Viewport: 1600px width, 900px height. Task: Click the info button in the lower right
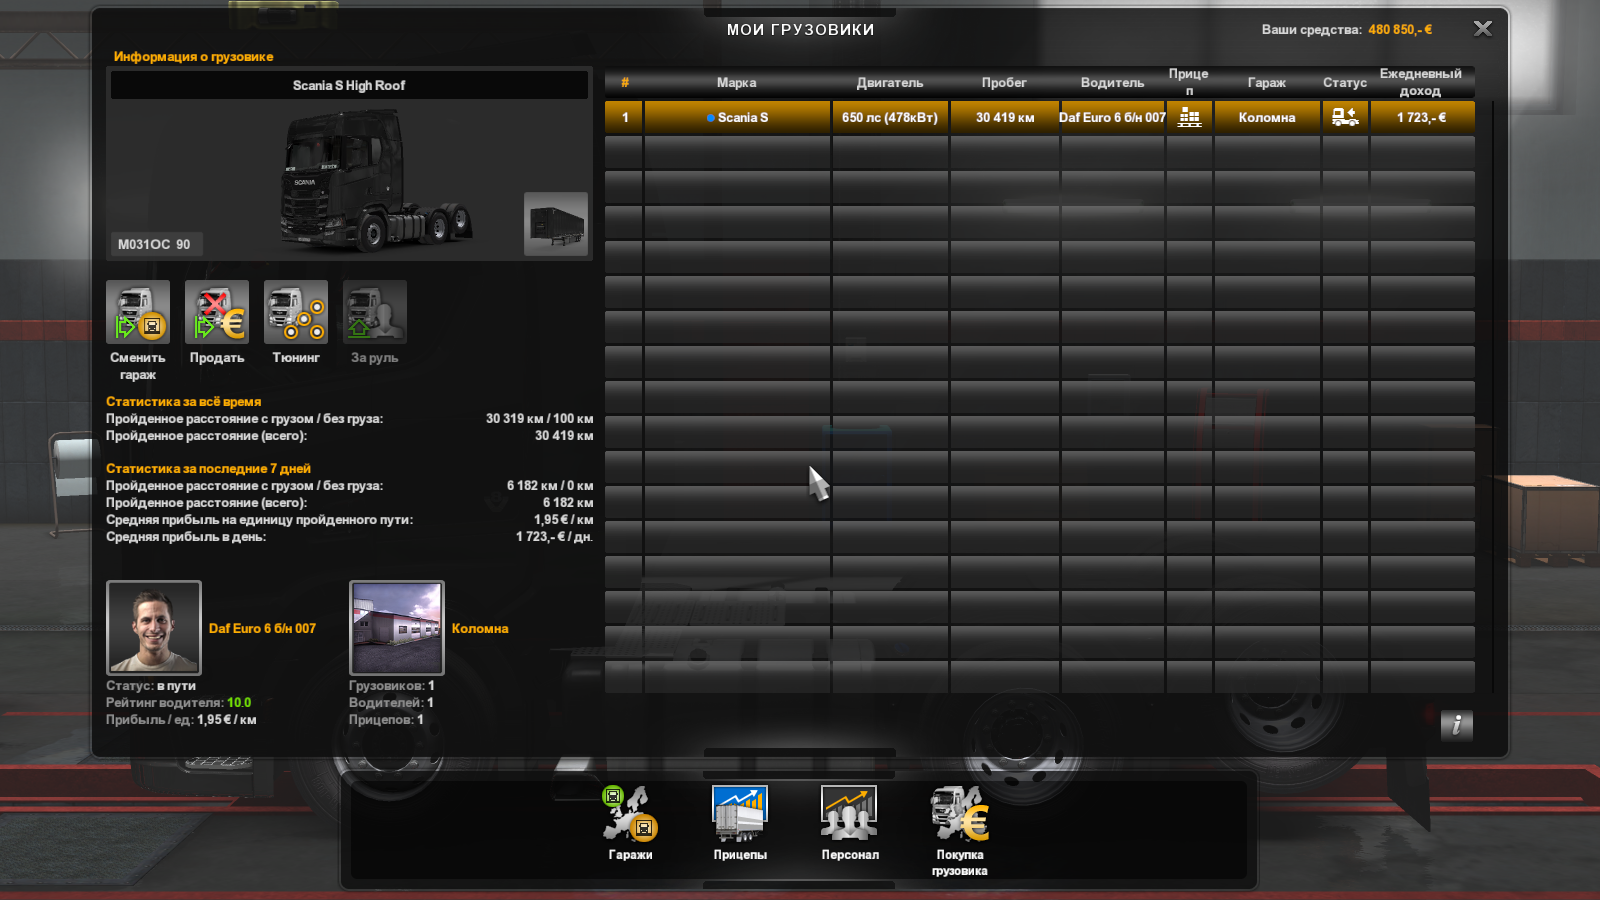(1457, 725)
